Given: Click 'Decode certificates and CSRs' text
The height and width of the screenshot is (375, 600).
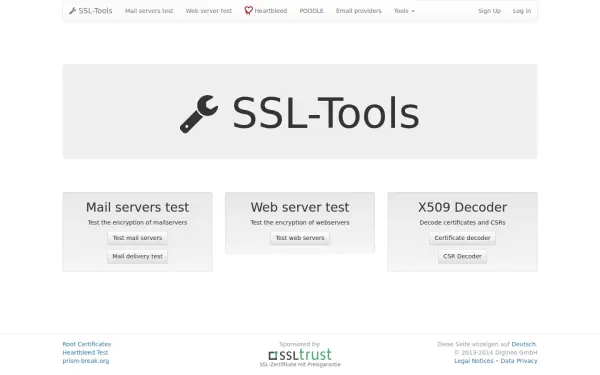Looking at the screenshot, I should pyautogui.click(x=462, y=222).
